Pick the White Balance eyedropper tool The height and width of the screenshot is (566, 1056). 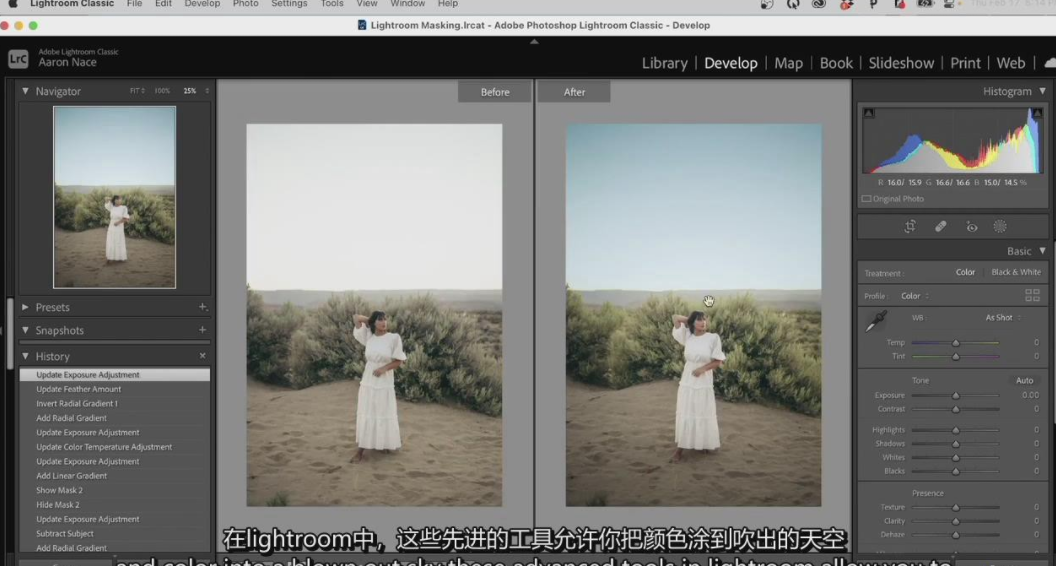876,321
